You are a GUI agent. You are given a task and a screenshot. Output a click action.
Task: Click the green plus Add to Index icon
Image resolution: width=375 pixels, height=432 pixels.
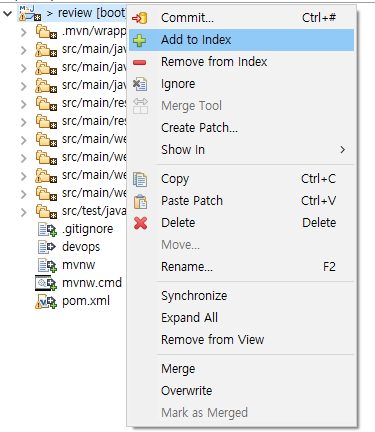click(140, 40)
